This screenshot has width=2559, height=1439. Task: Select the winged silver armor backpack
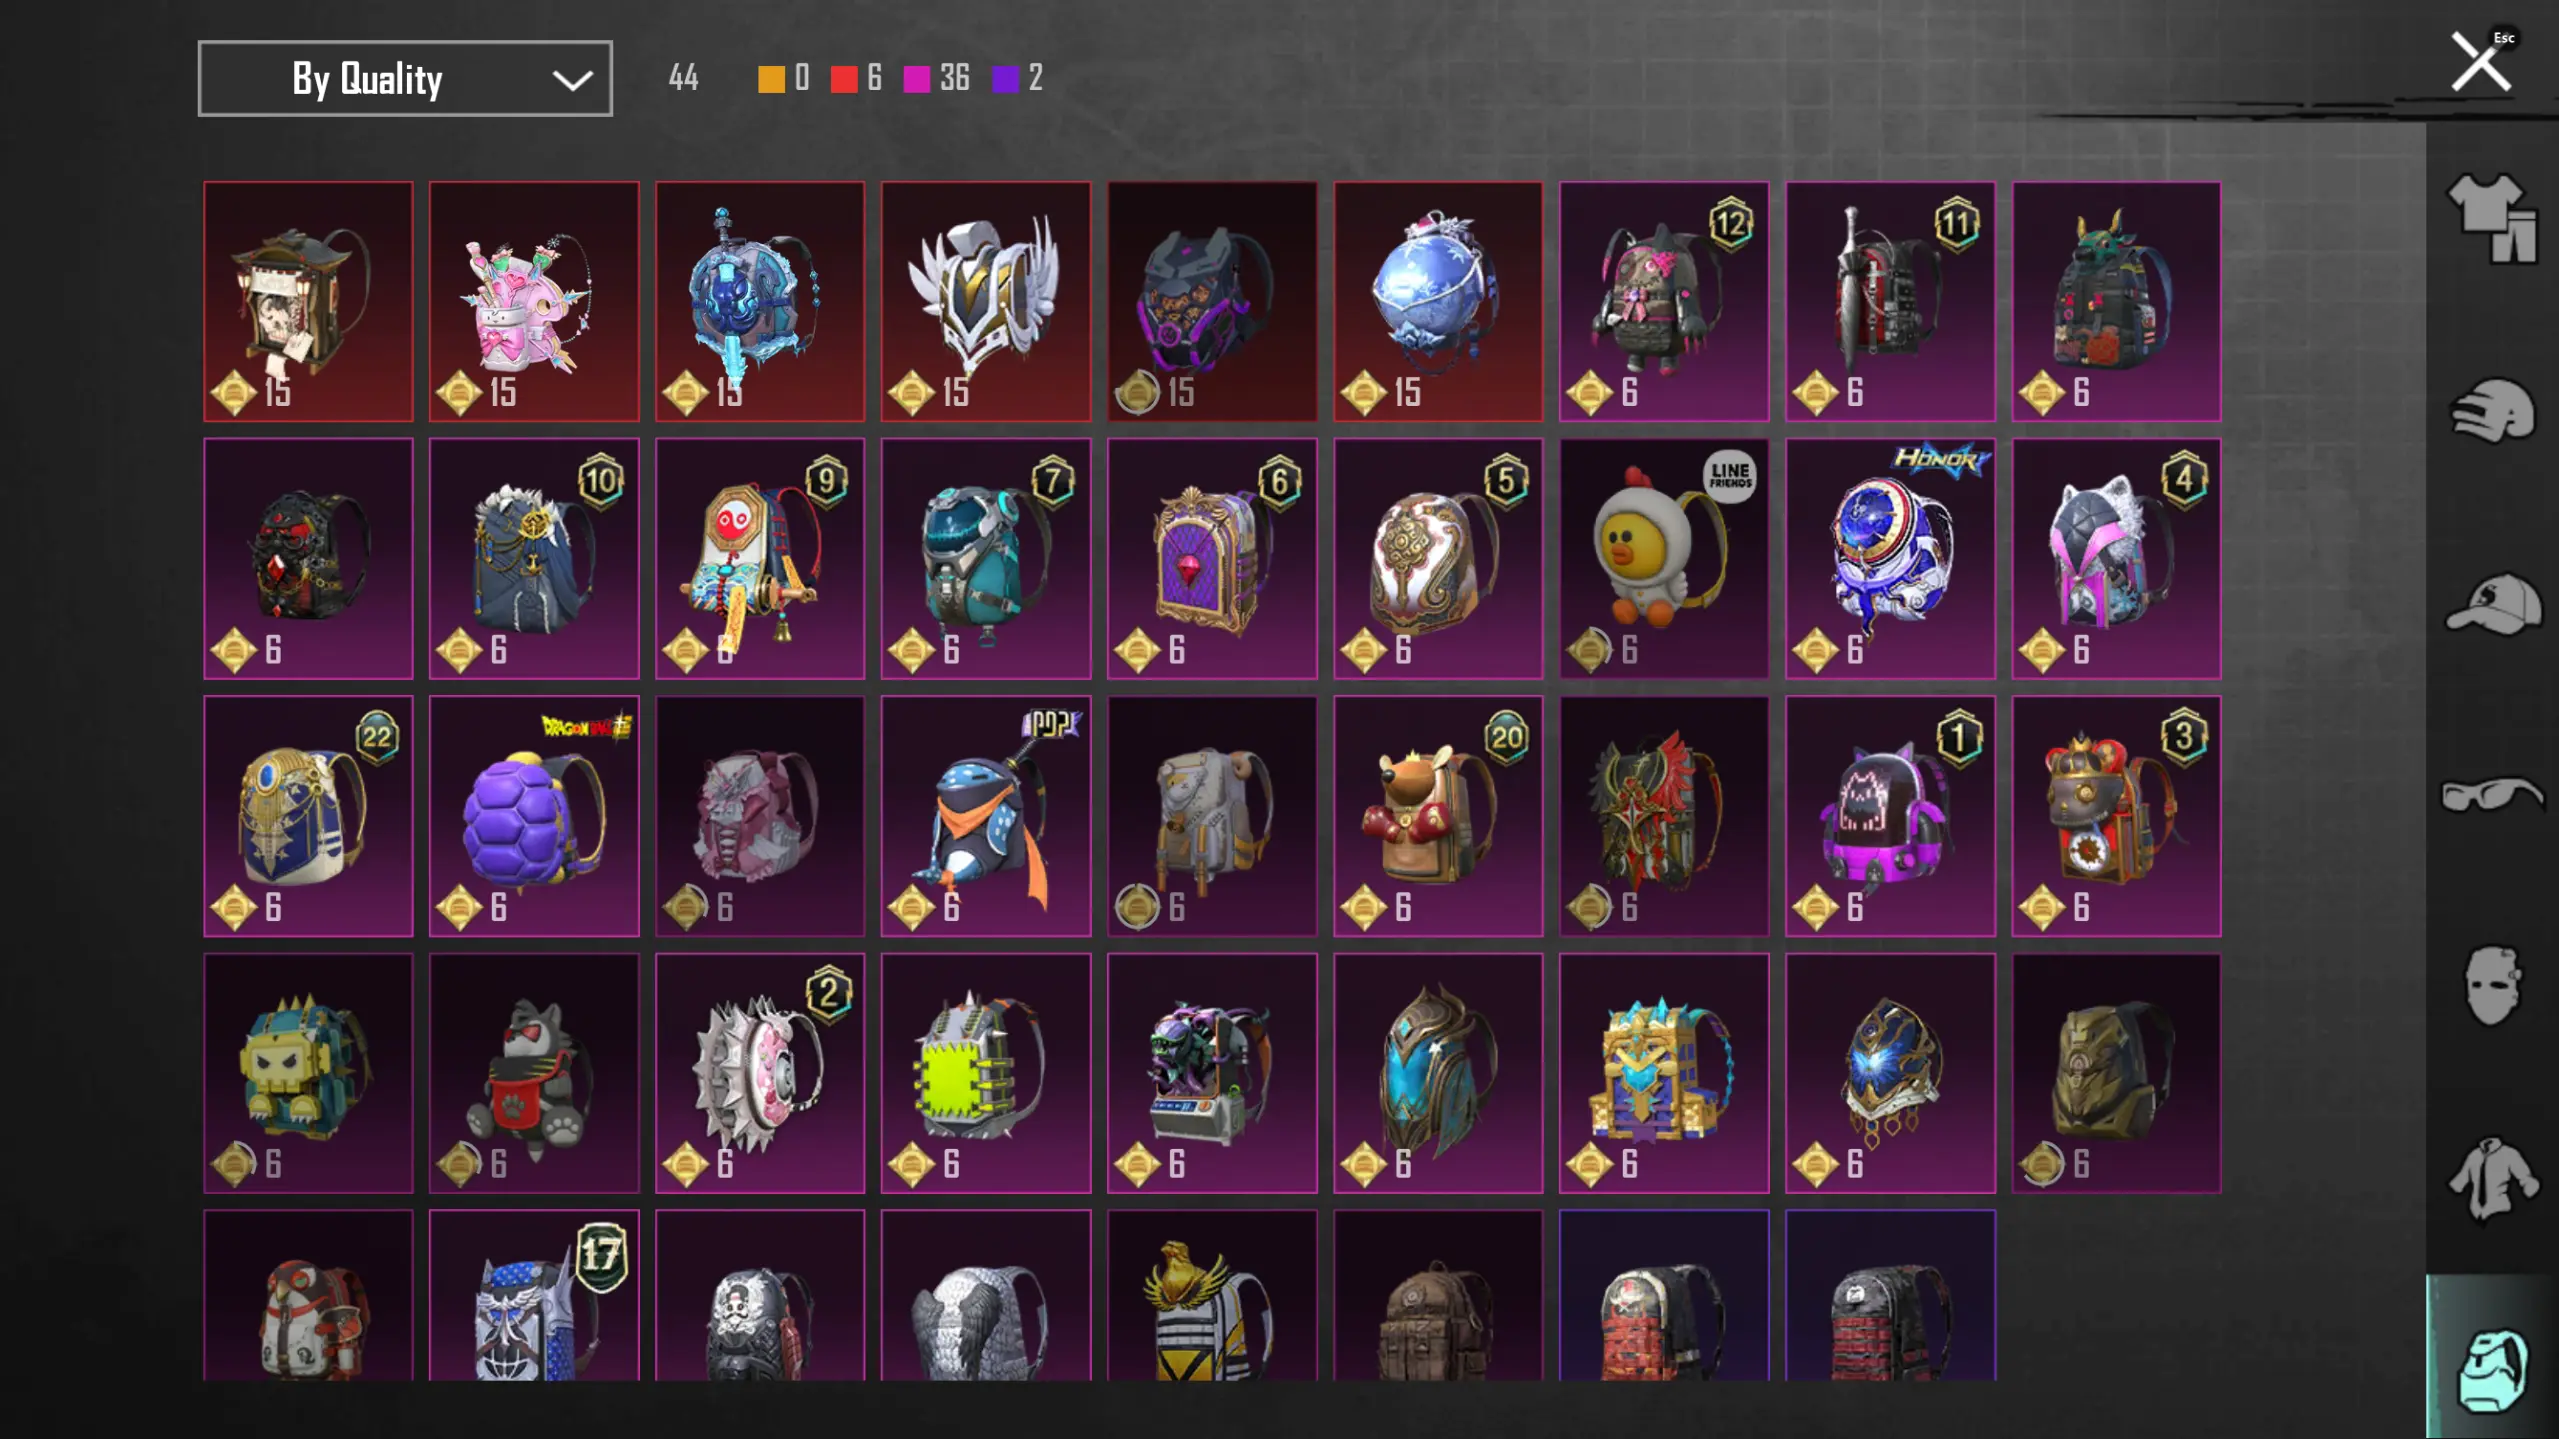pyautogui.click(x=986, y=301)
